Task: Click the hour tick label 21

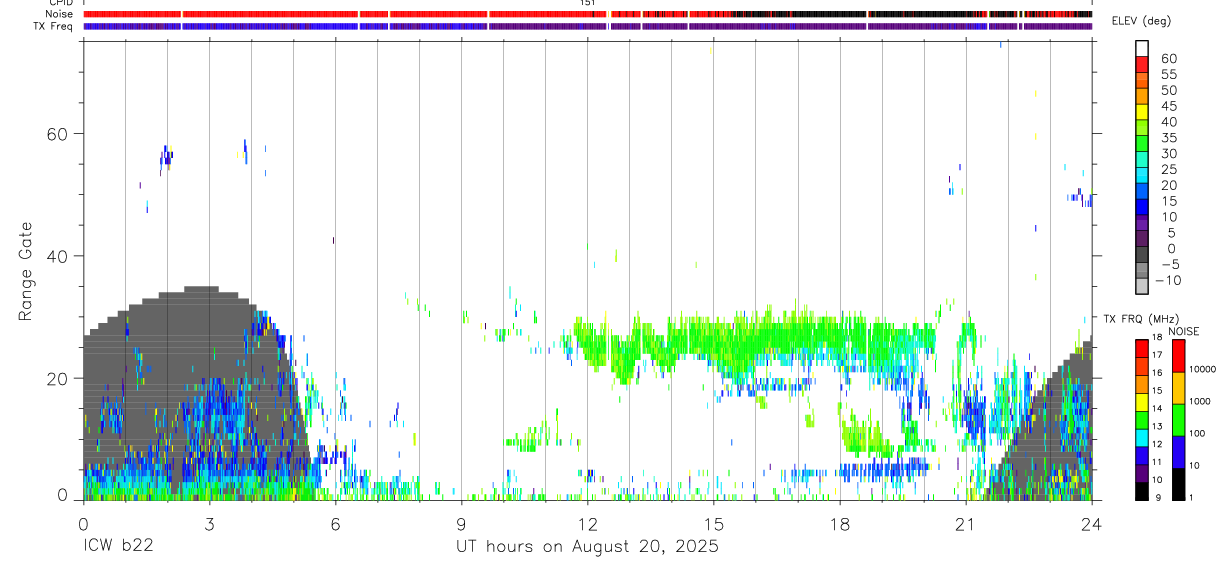Action: pos(965,524)
